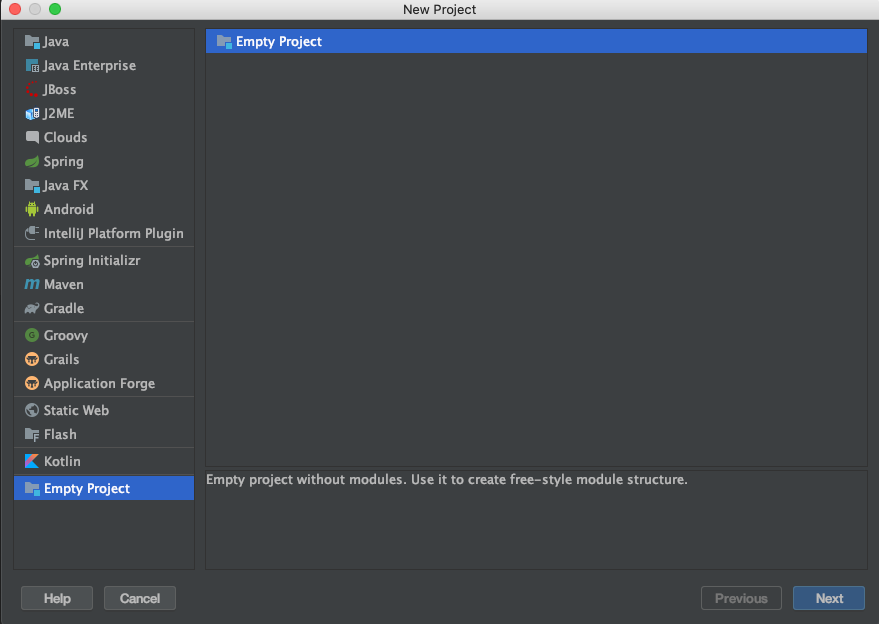
Task: Click the Spring Initializr icon
Action: point(32,261)
